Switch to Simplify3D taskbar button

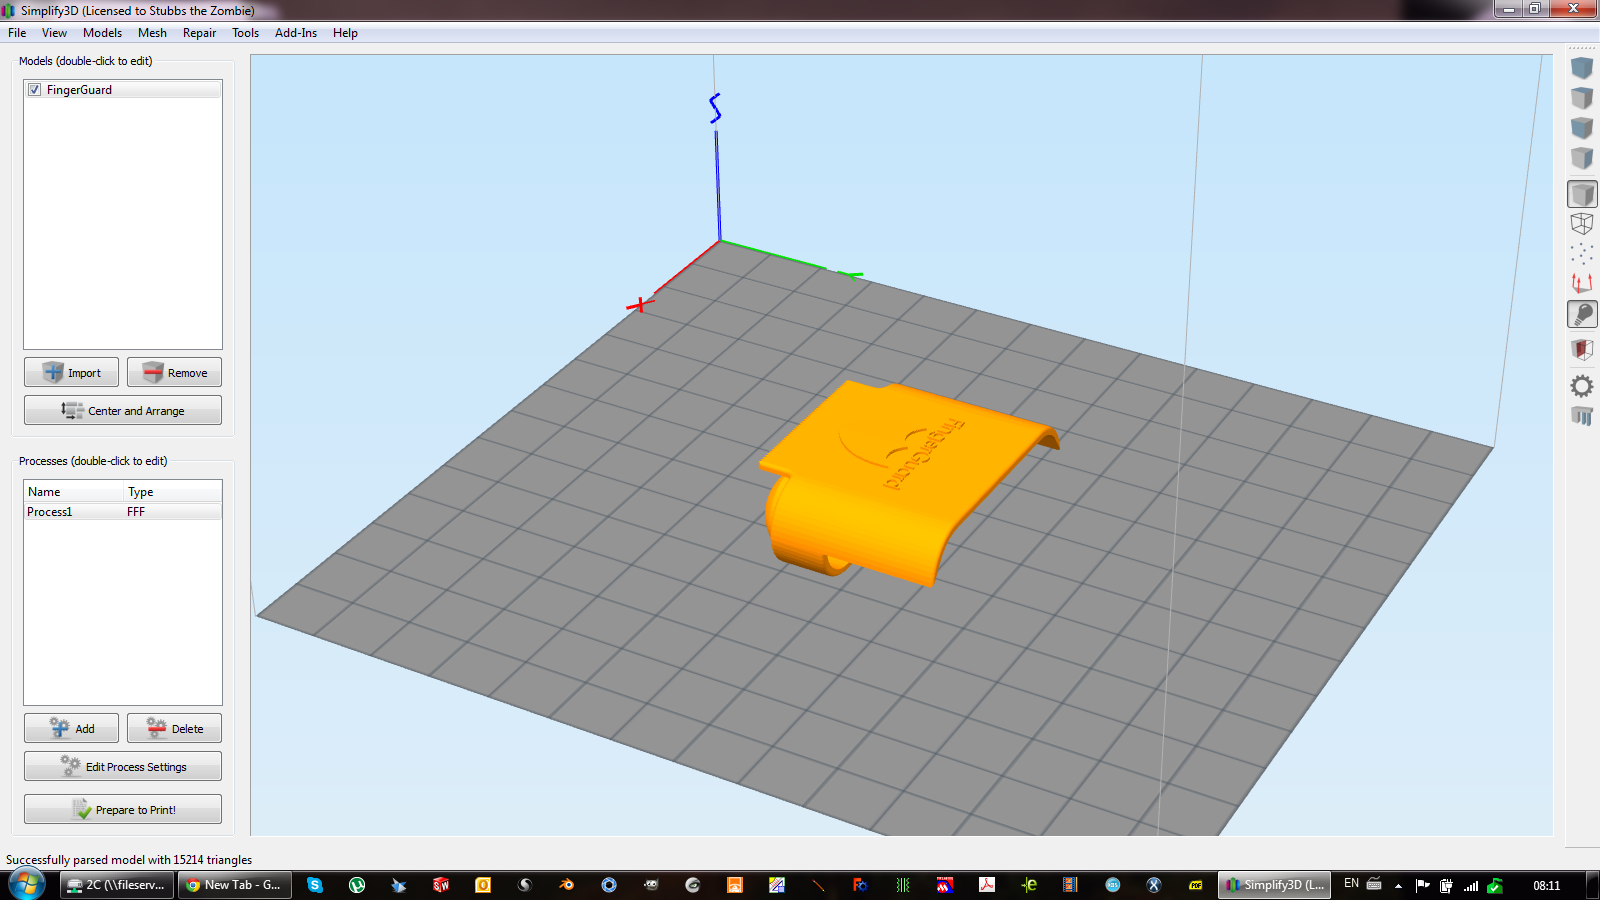1275,885
